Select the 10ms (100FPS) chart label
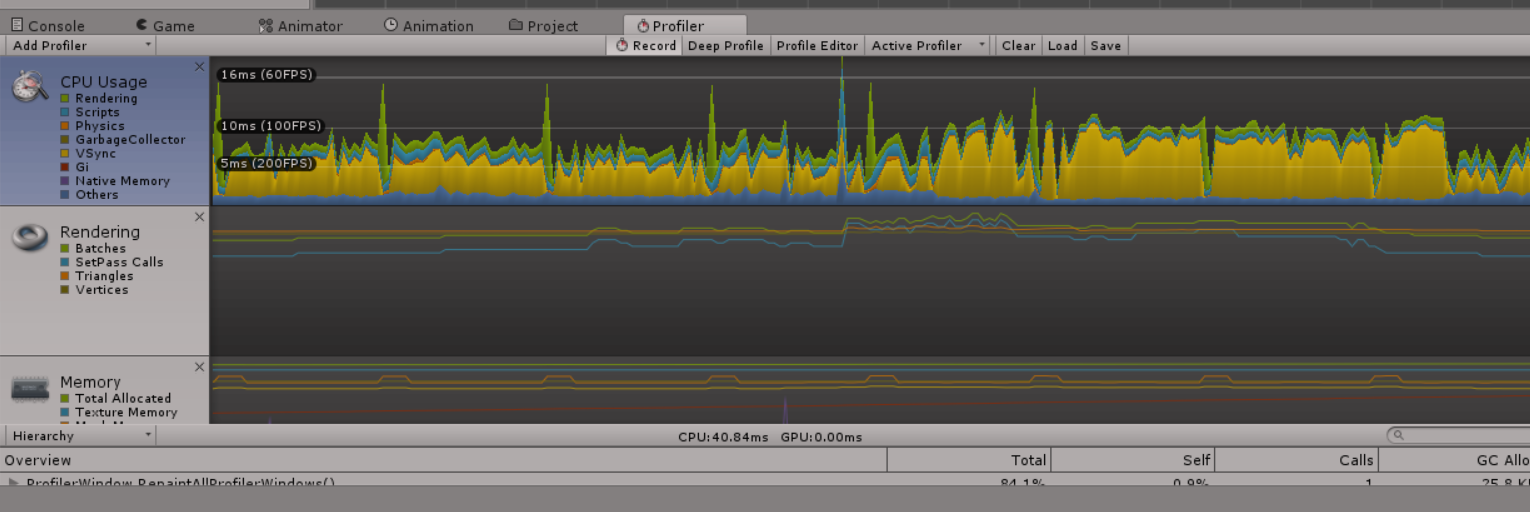Screen dimensions: 1530x512 click(271, 126)
